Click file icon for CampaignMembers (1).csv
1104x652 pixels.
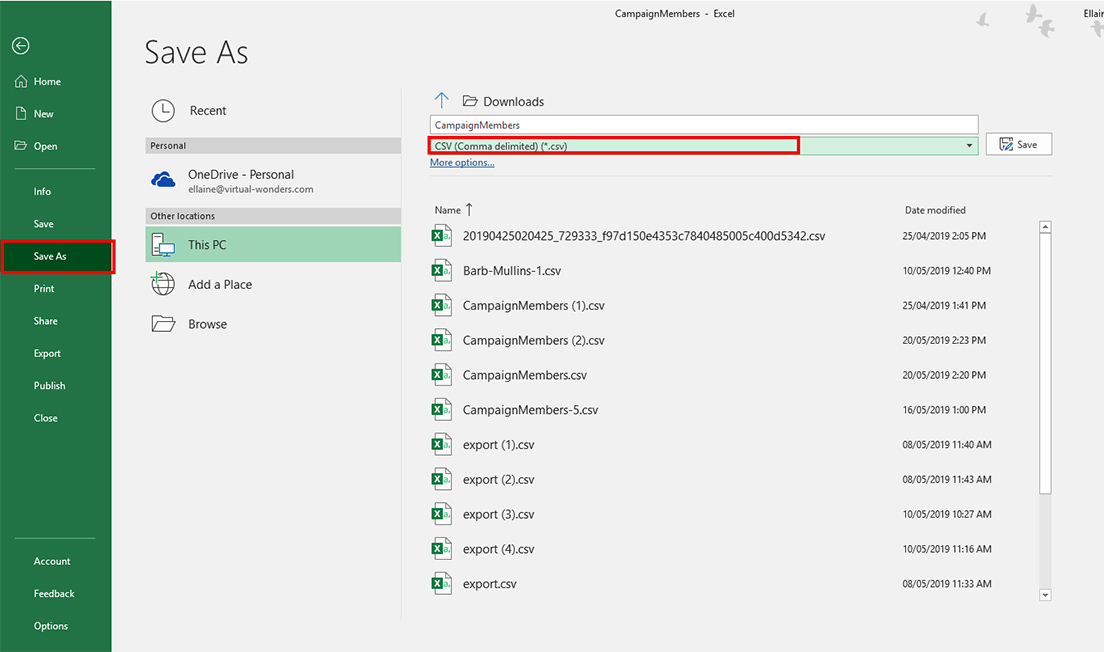pyautogui.click(x=441, y=305)
